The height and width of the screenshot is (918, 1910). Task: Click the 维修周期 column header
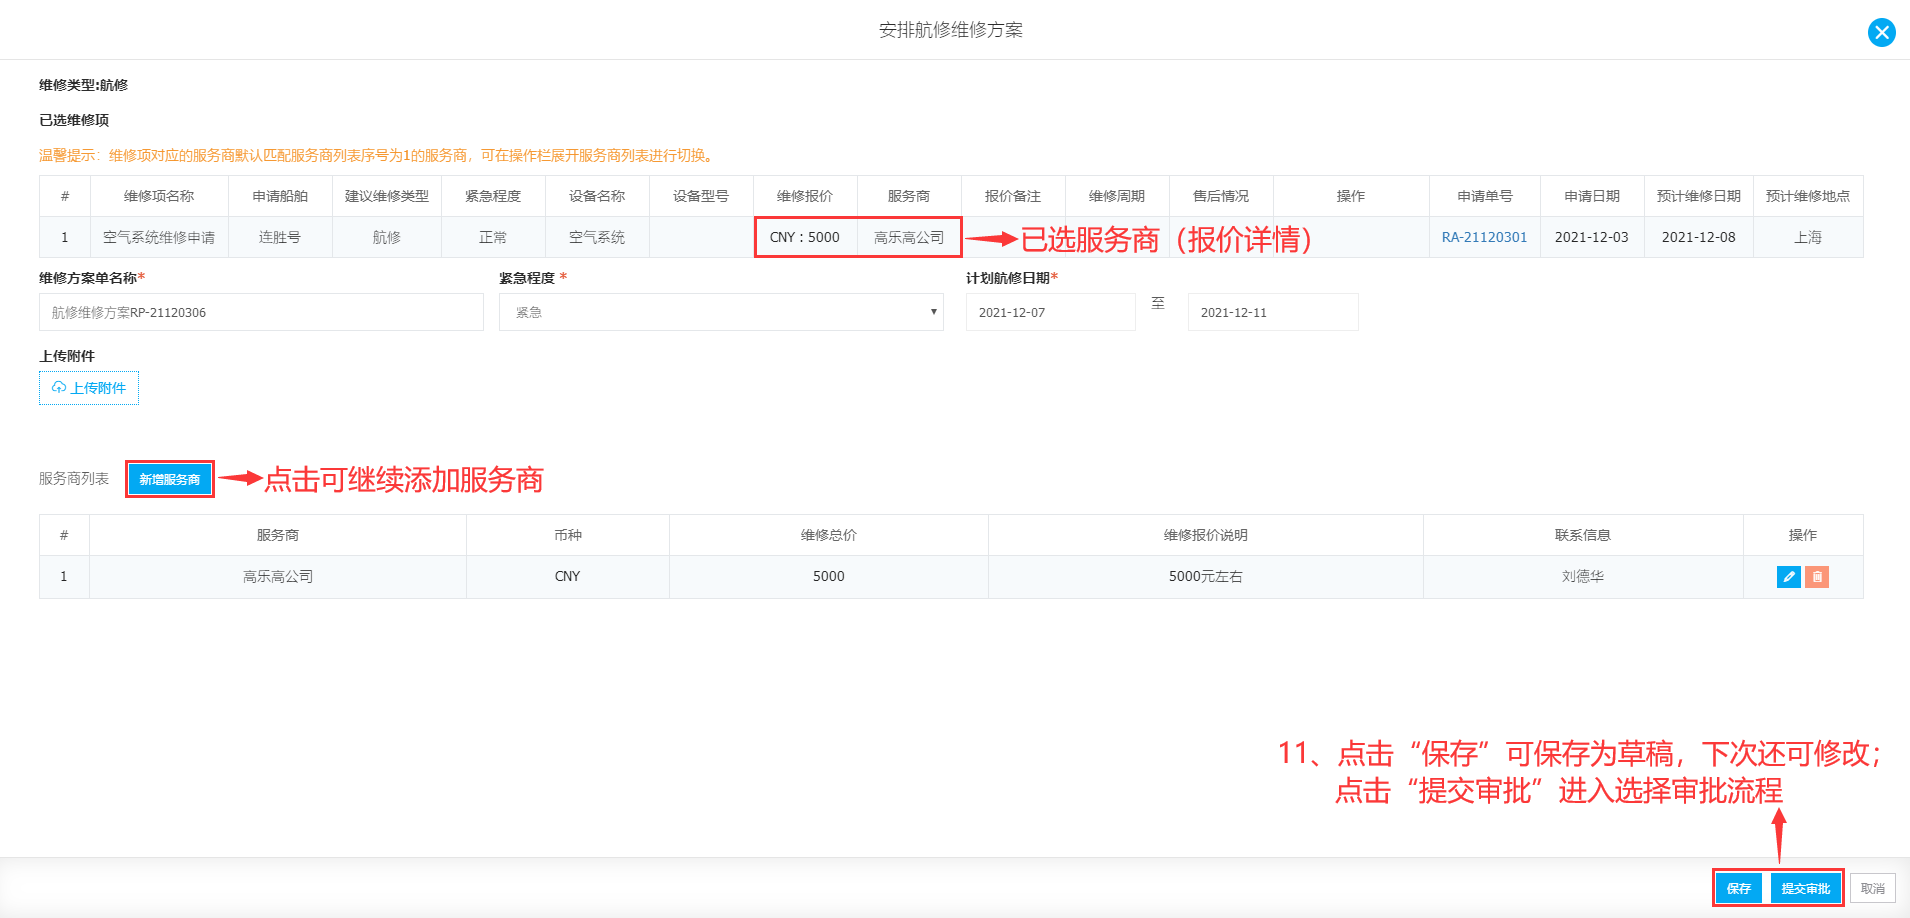click(x=1117, y=196)
